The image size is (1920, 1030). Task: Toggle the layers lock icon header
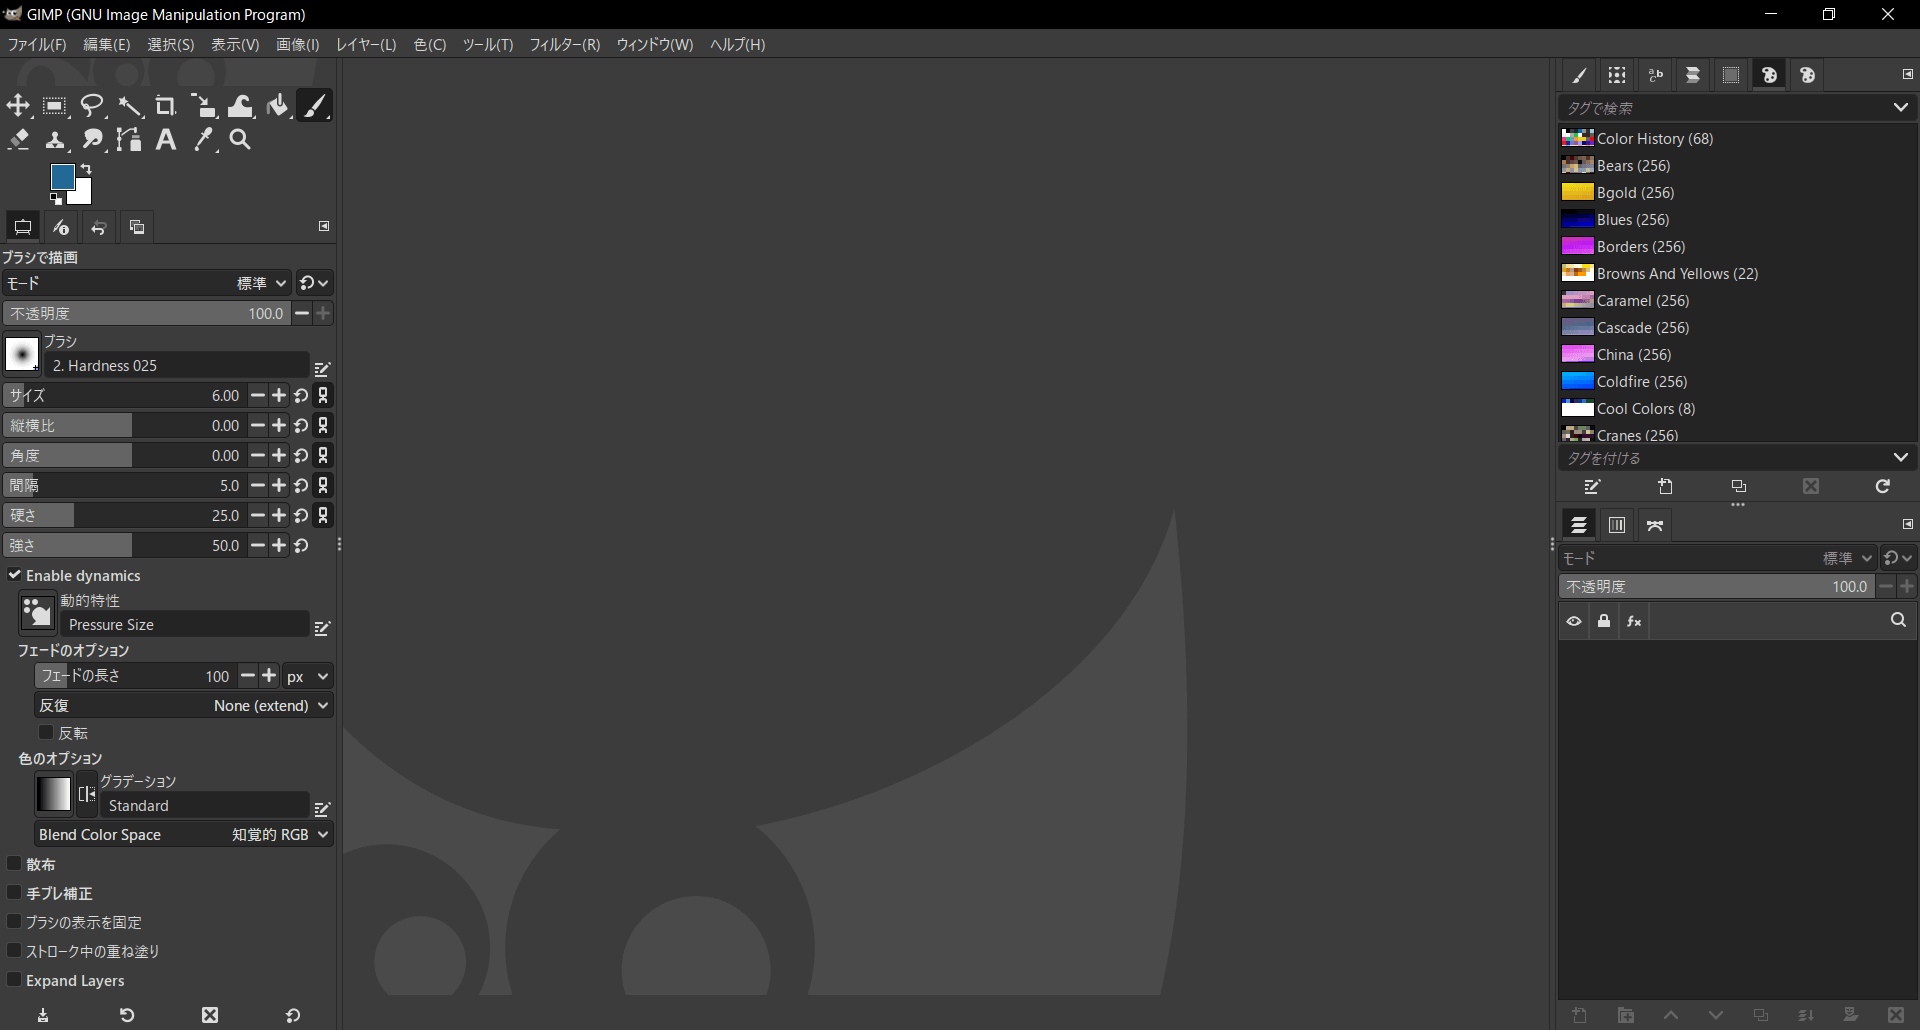click(x=1604, y=621)
